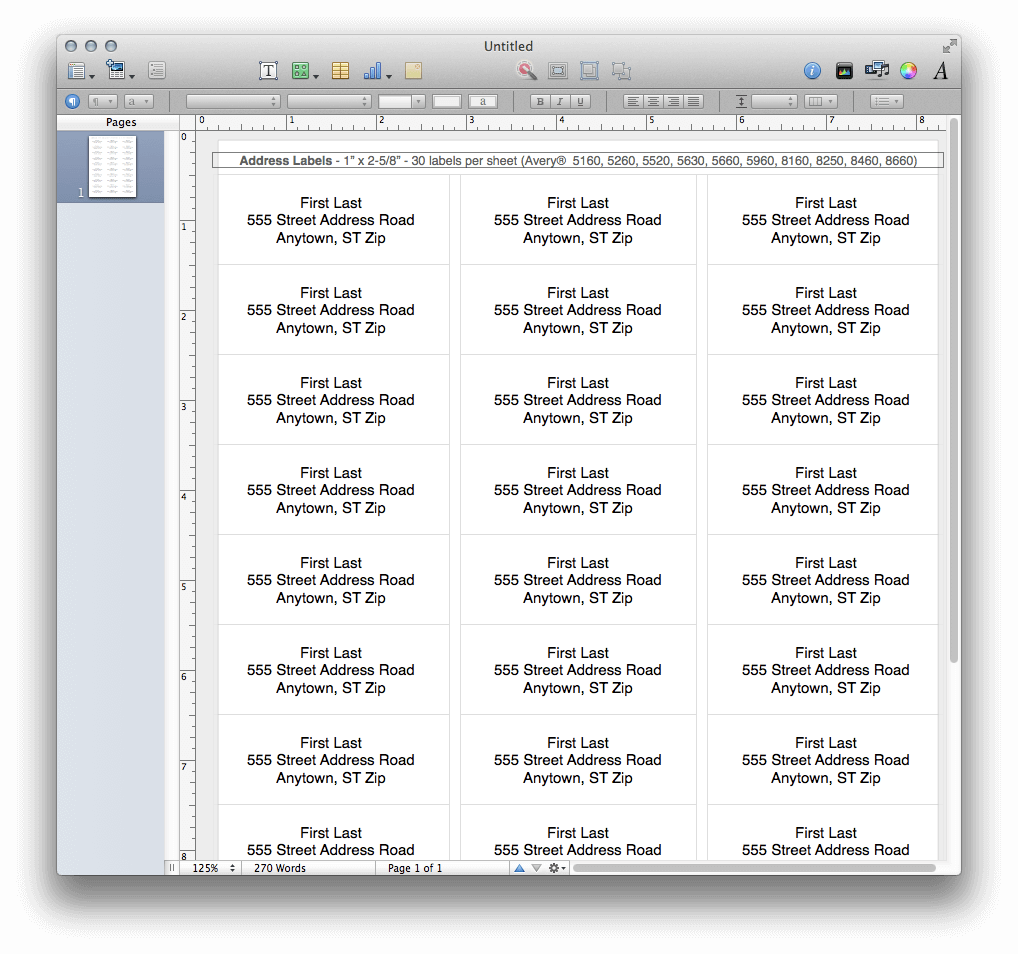Viewport: 1018px width, 954px height.
Task: Open the columns dropdown
Action: point(821,101)
